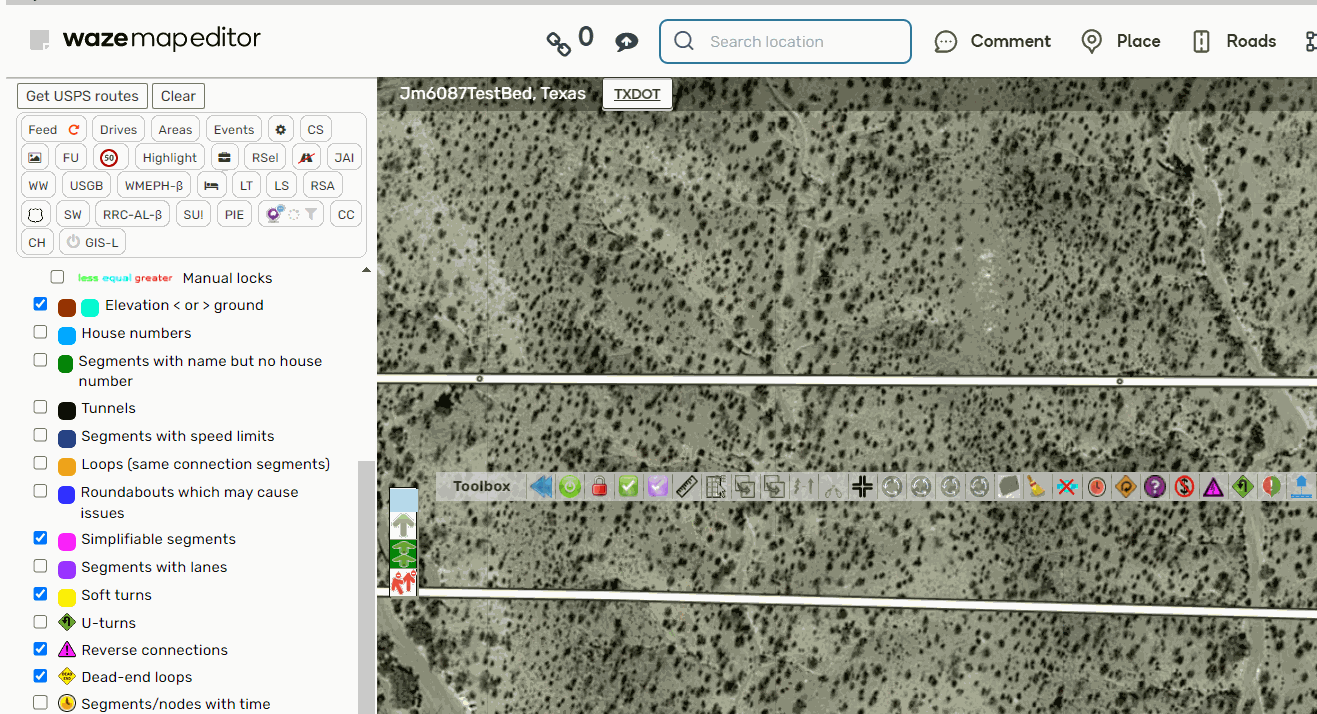Click the chain link permalink icon
Viewport: 1317px width, 714px height.
tap(558, 43)
